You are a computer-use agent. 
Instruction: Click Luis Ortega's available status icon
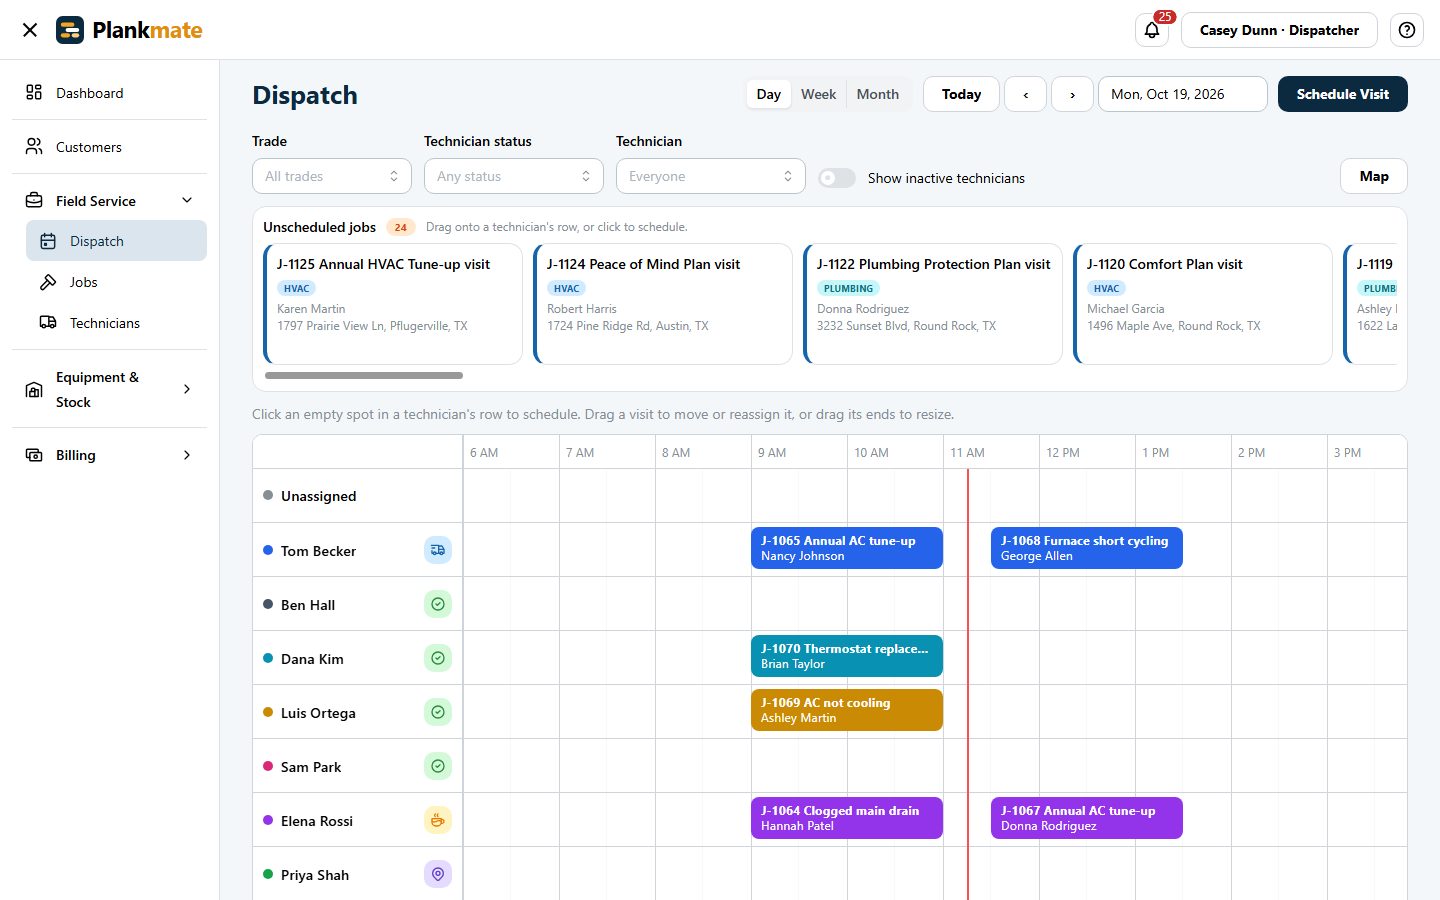pyautogui.click(x=438, y=712)
